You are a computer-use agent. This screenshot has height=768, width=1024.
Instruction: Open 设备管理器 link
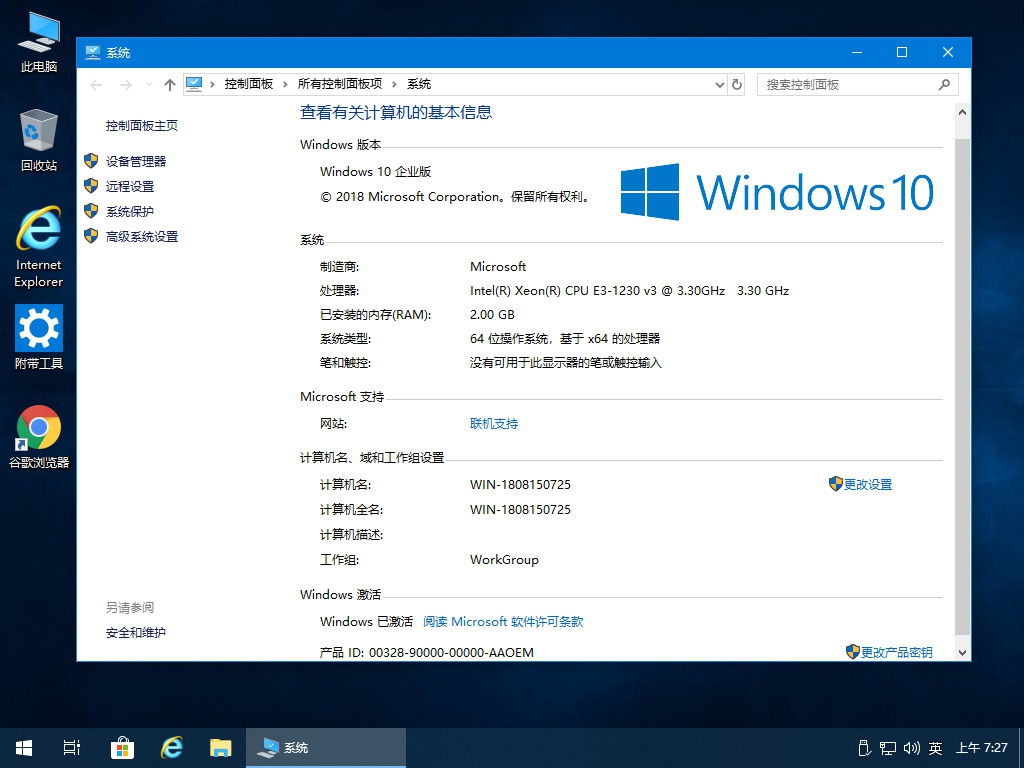pos(136,161)
